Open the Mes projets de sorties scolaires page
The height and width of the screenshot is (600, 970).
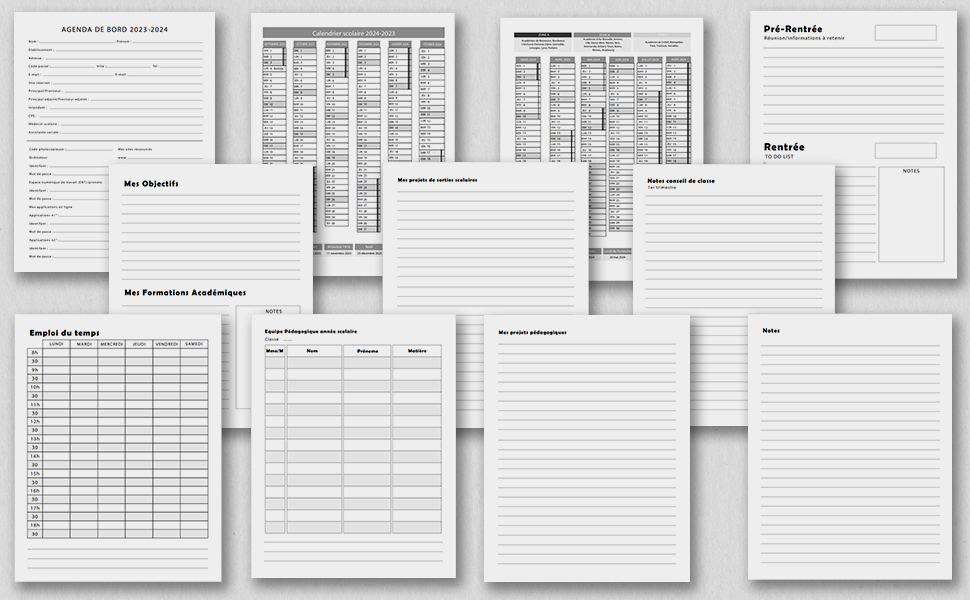[x=437, y=180]
